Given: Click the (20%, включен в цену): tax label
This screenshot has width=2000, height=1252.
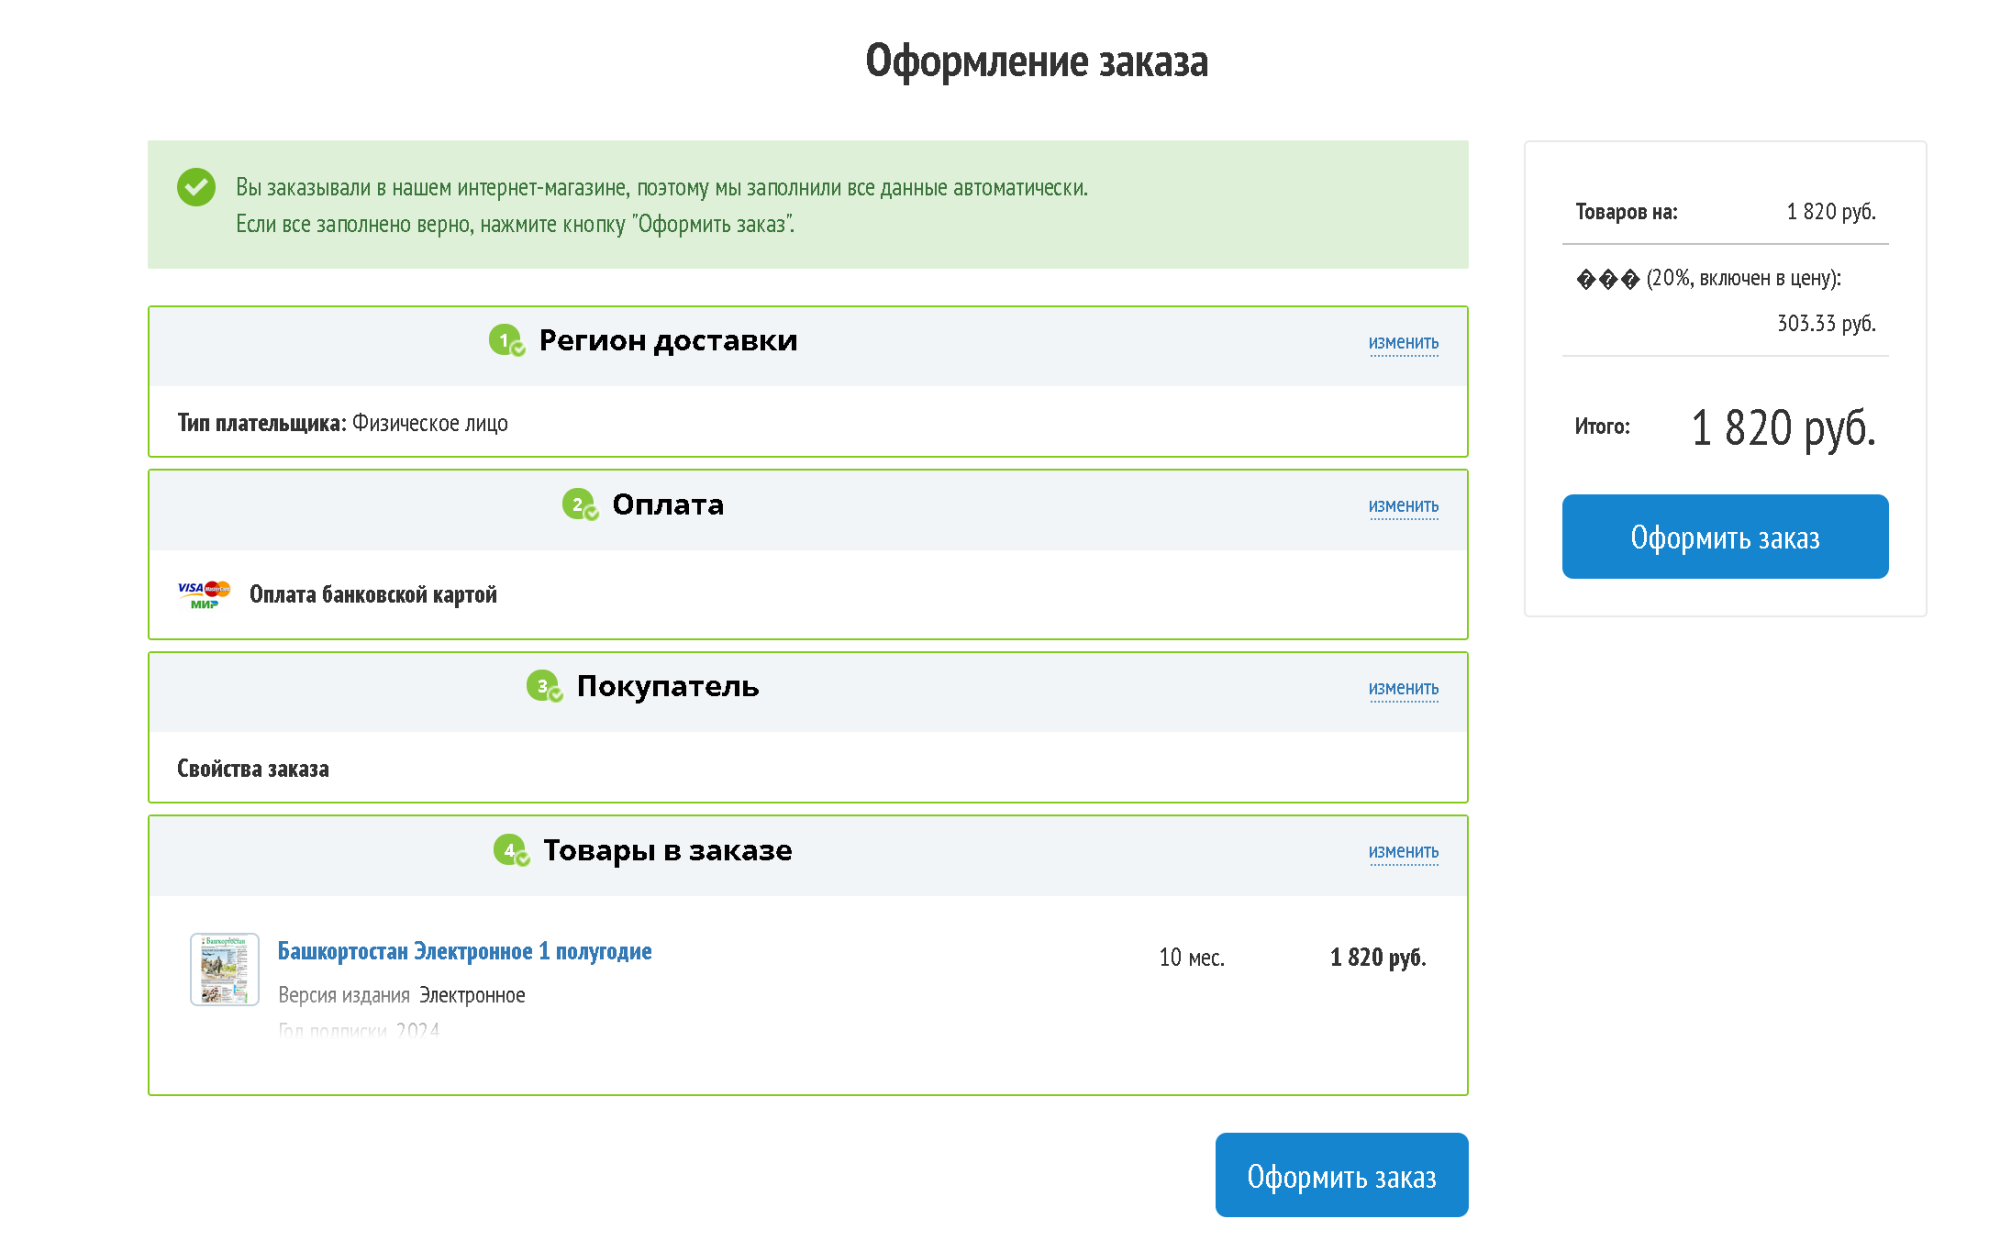Looking at the screenshot, I should pyautogui.click(x=1744, y=278).
